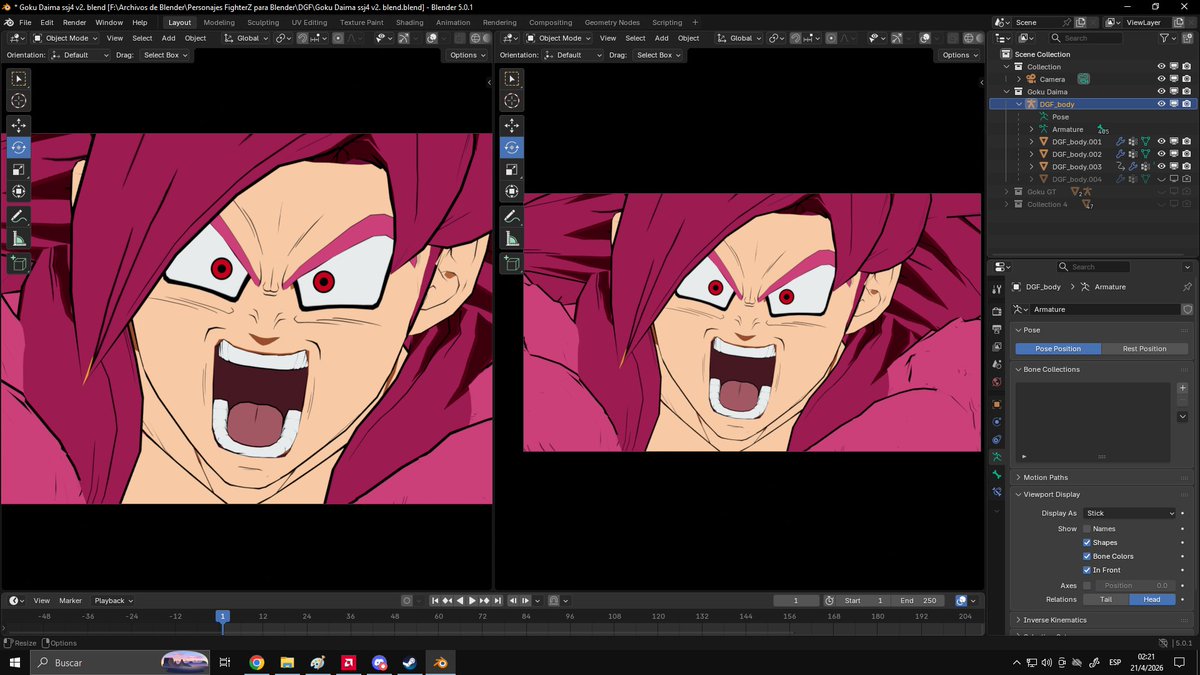Select the Measure tool in left viewport
The width and height of the screenshot is (1200, 675).
[19, 238]
